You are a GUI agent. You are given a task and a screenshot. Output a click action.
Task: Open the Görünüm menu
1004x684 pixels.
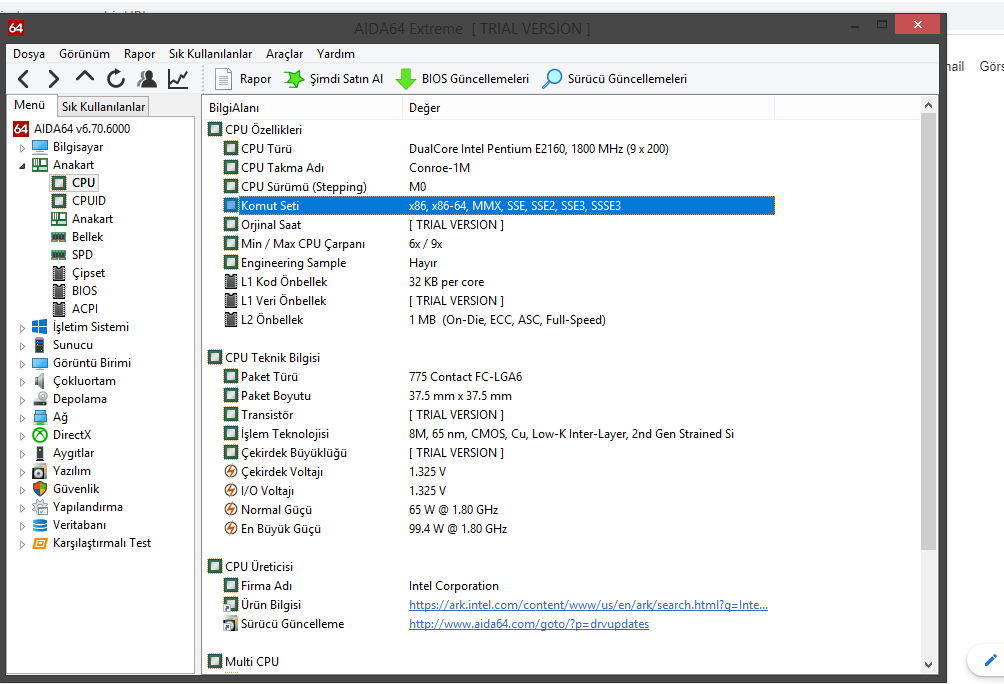tap(85, 54)
